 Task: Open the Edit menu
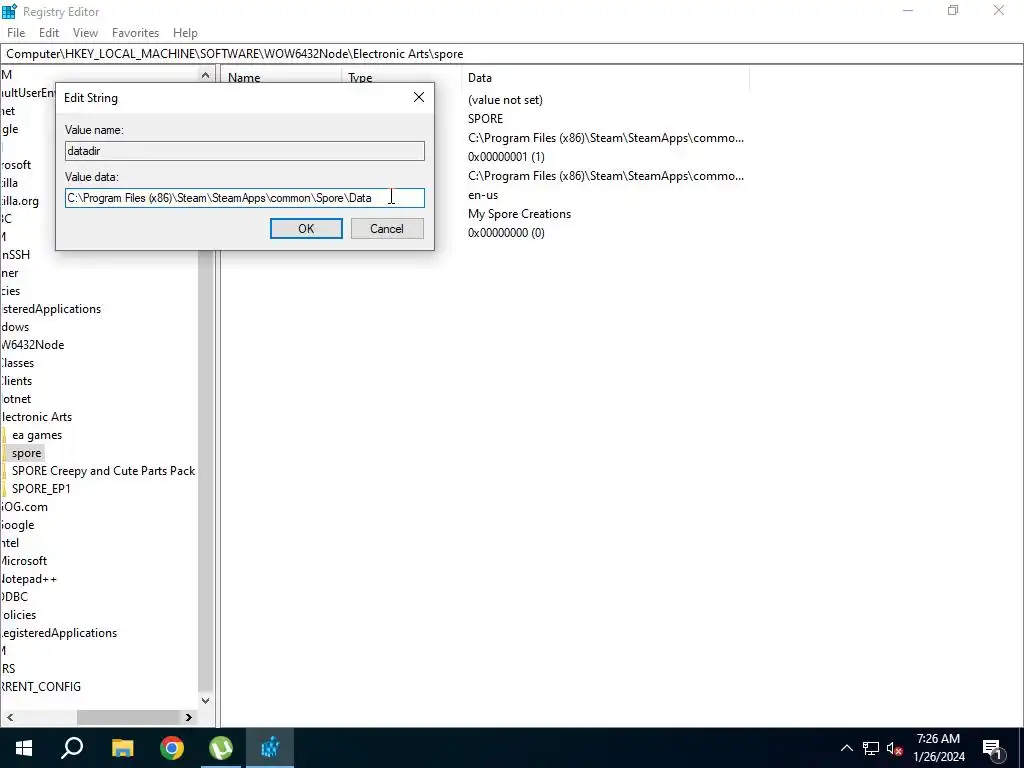[49, 33]
